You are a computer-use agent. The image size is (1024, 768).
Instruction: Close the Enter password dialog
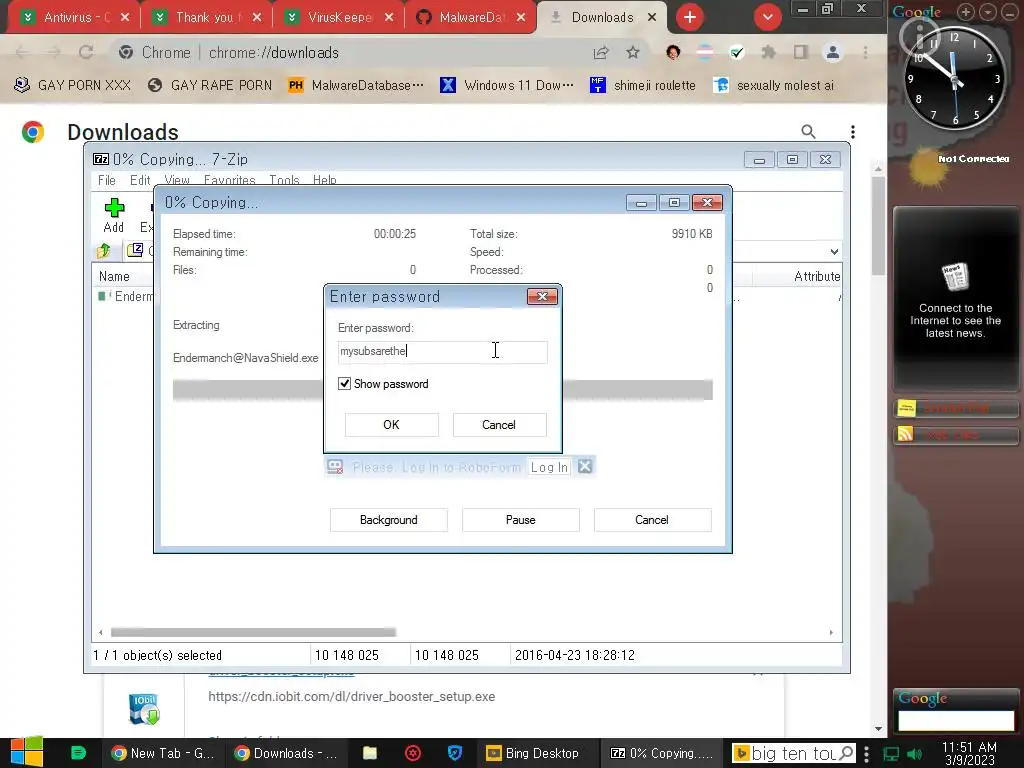(x=542, y=296)
